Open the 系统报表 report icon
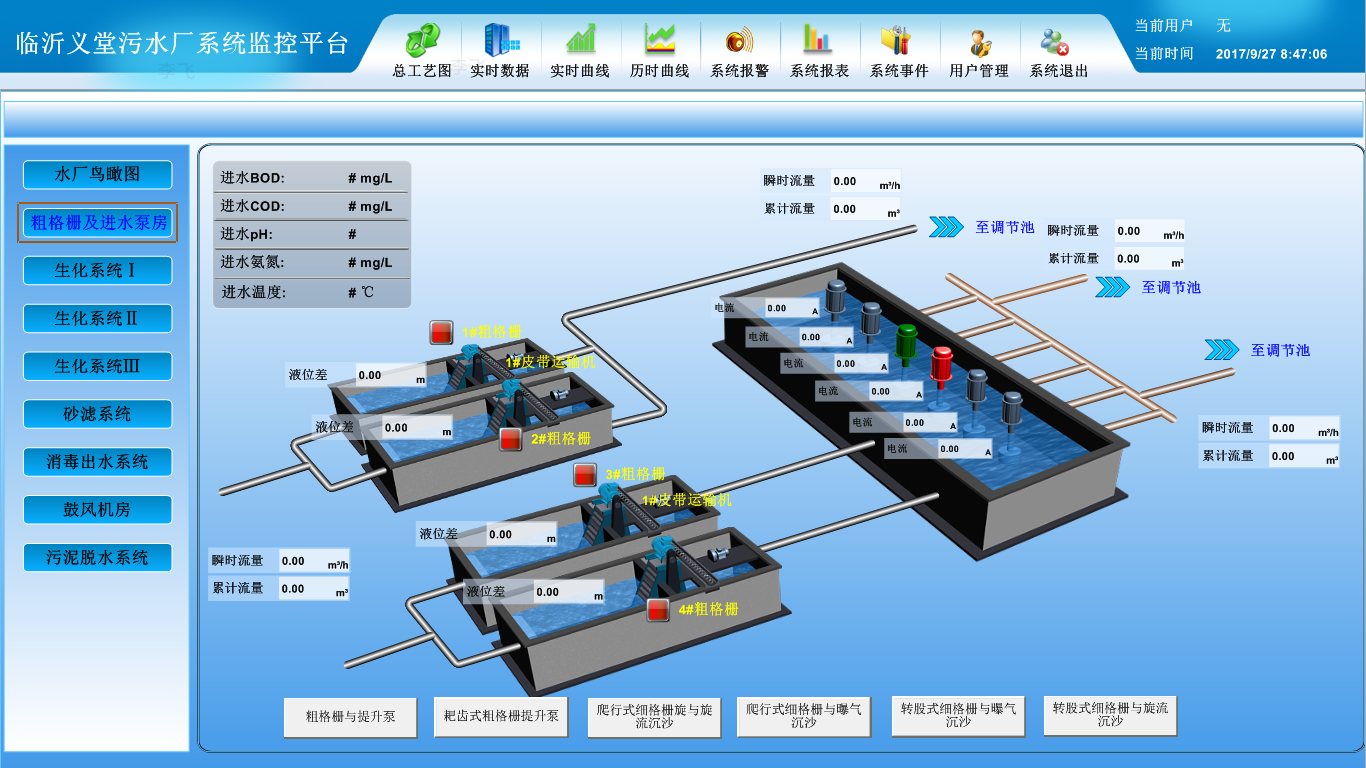Viewport: 1366px width, 768px height. point(818,41)
